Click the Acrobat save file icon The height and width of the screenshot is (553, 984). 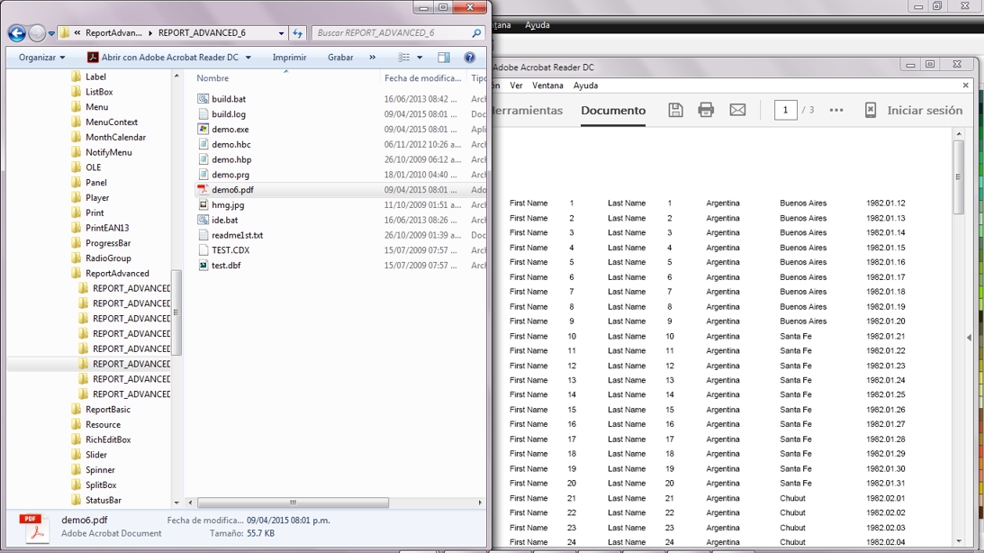pyautogui.click(x=675, y=110)
